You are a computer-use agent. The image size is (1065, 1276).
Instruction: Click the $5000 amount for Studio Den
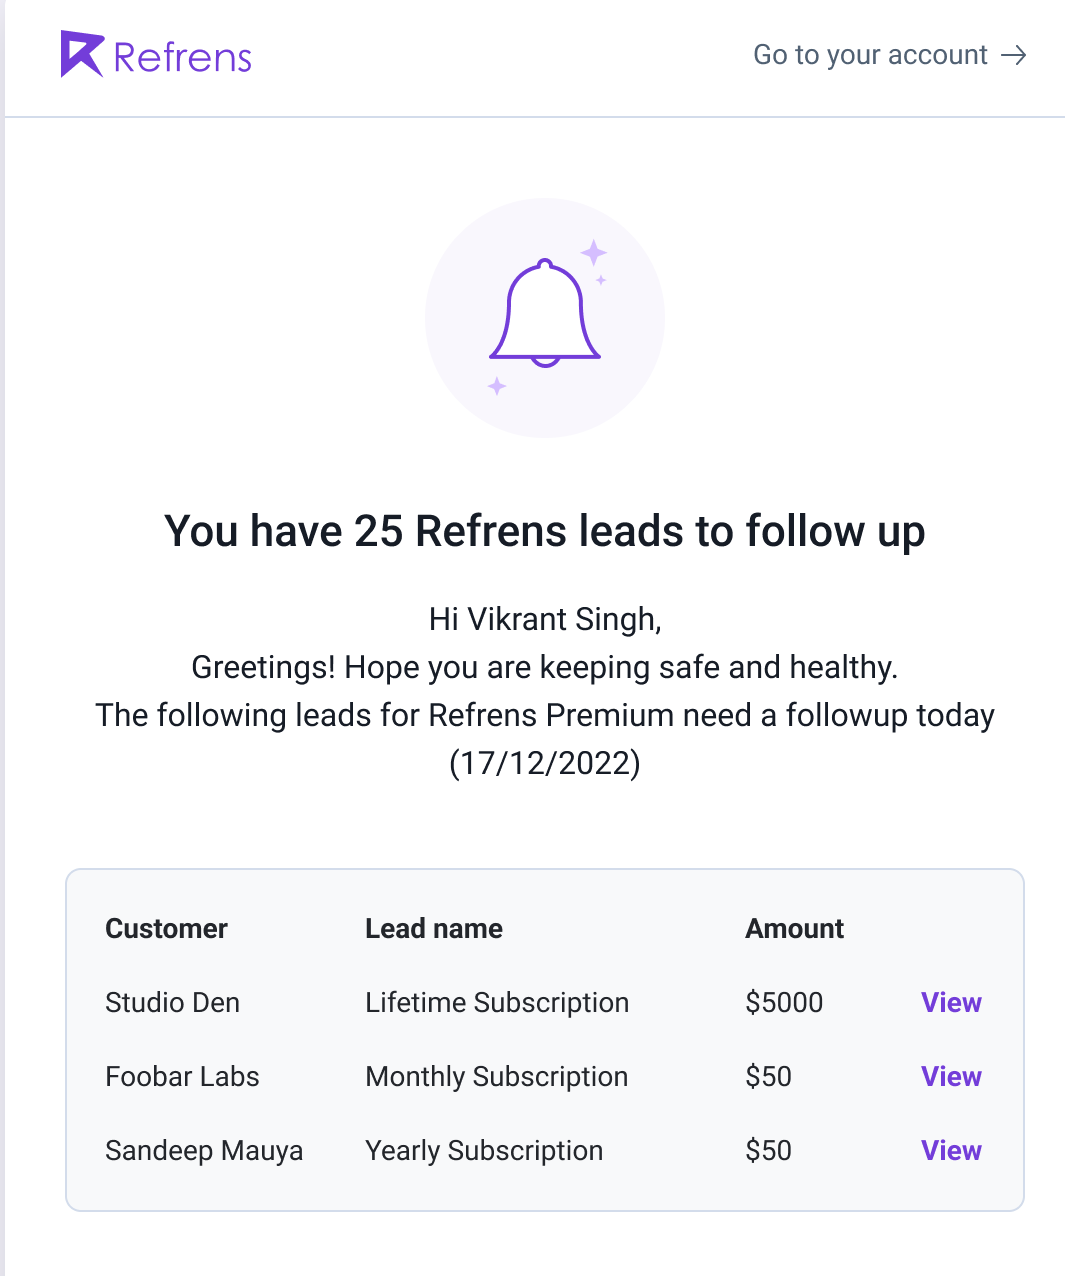[783, 1002]
